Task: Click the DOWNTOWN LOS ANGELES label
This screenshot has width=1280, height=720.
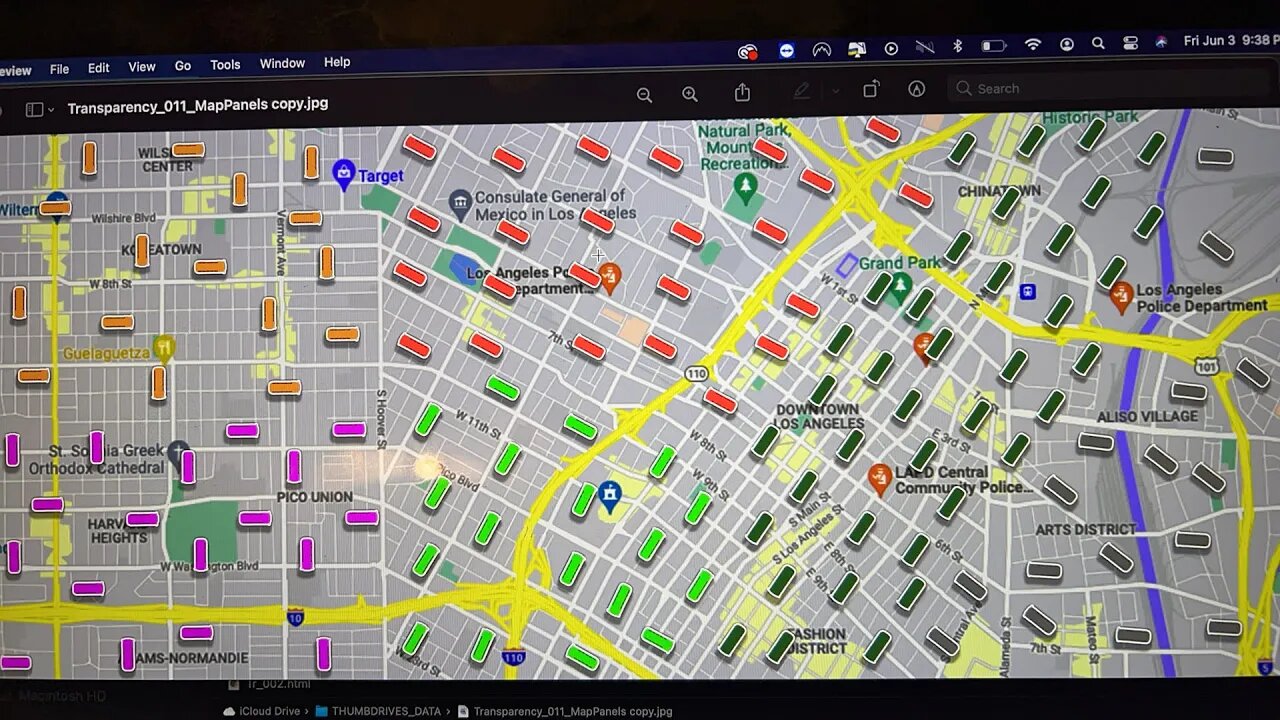Action: click(x=820, y=416)
